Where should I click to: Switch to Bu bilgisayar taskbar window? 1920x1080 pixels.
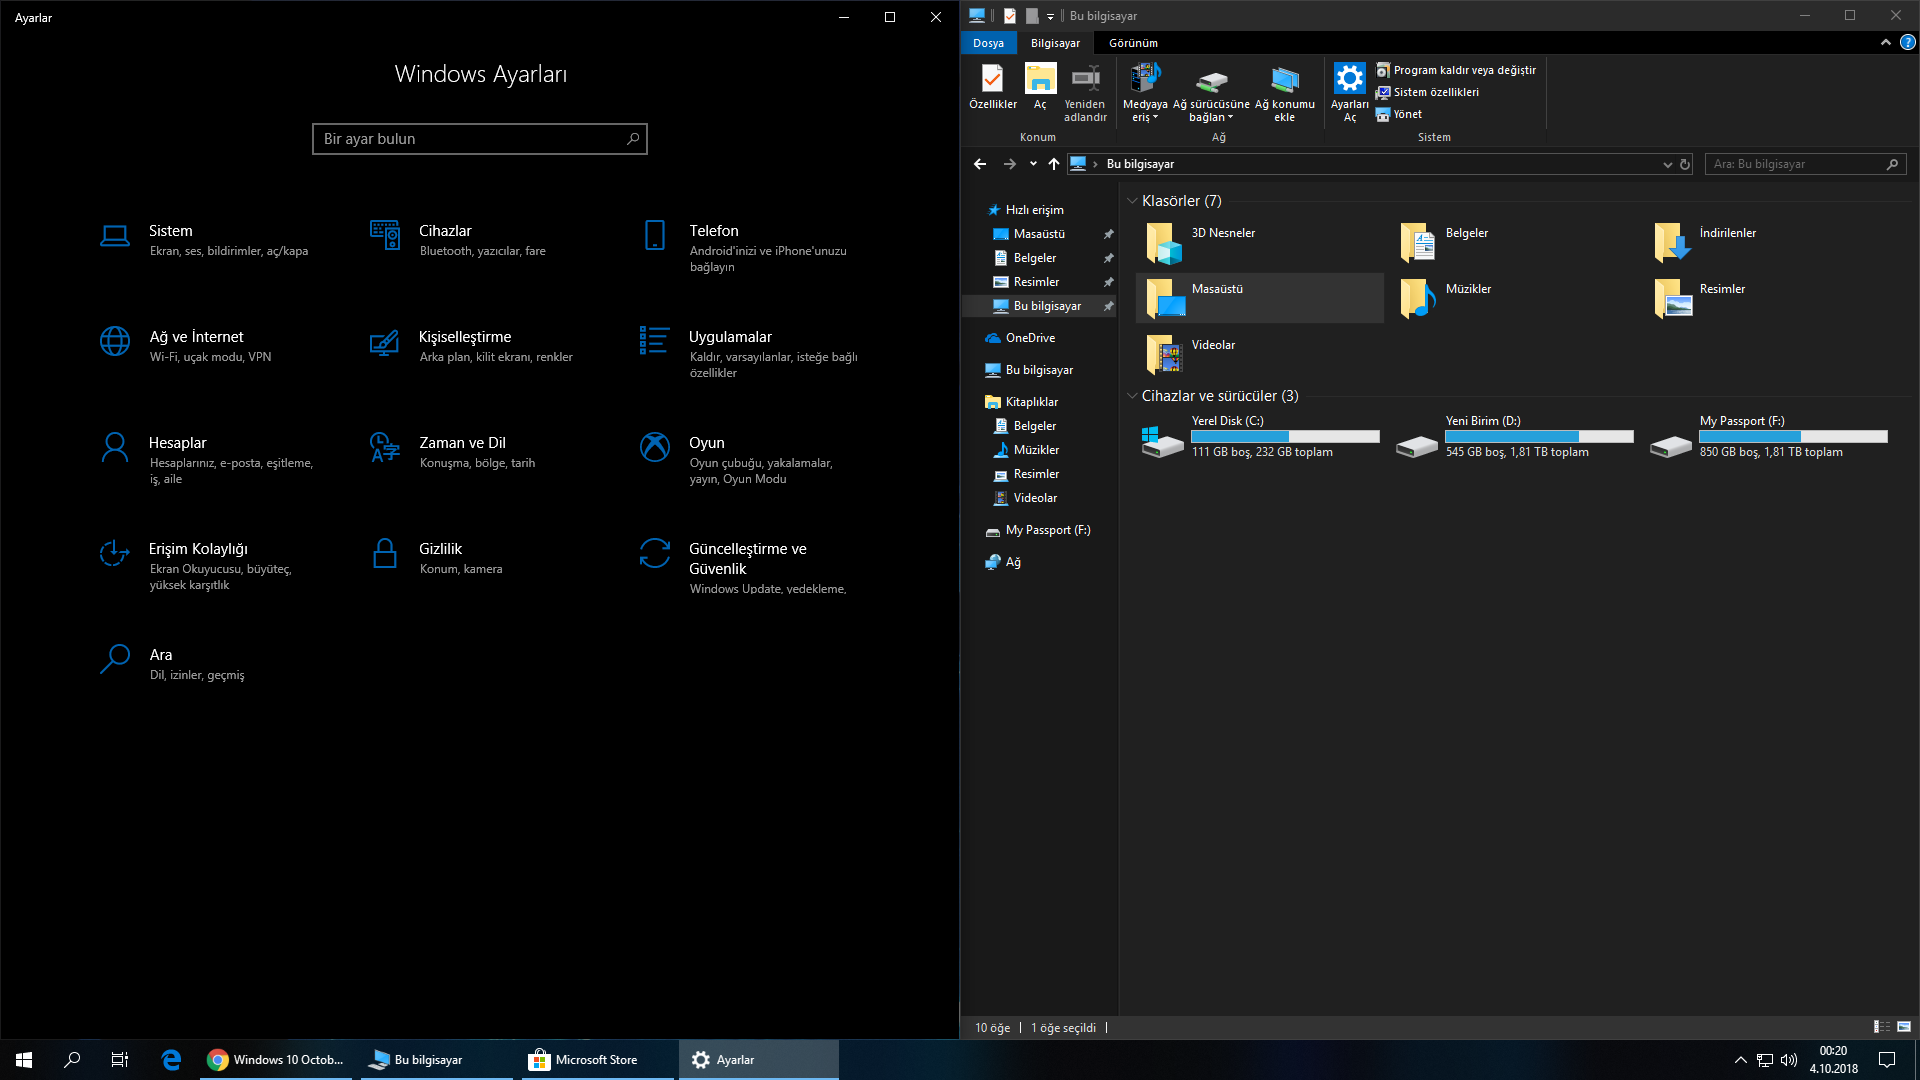point(436,1060)
